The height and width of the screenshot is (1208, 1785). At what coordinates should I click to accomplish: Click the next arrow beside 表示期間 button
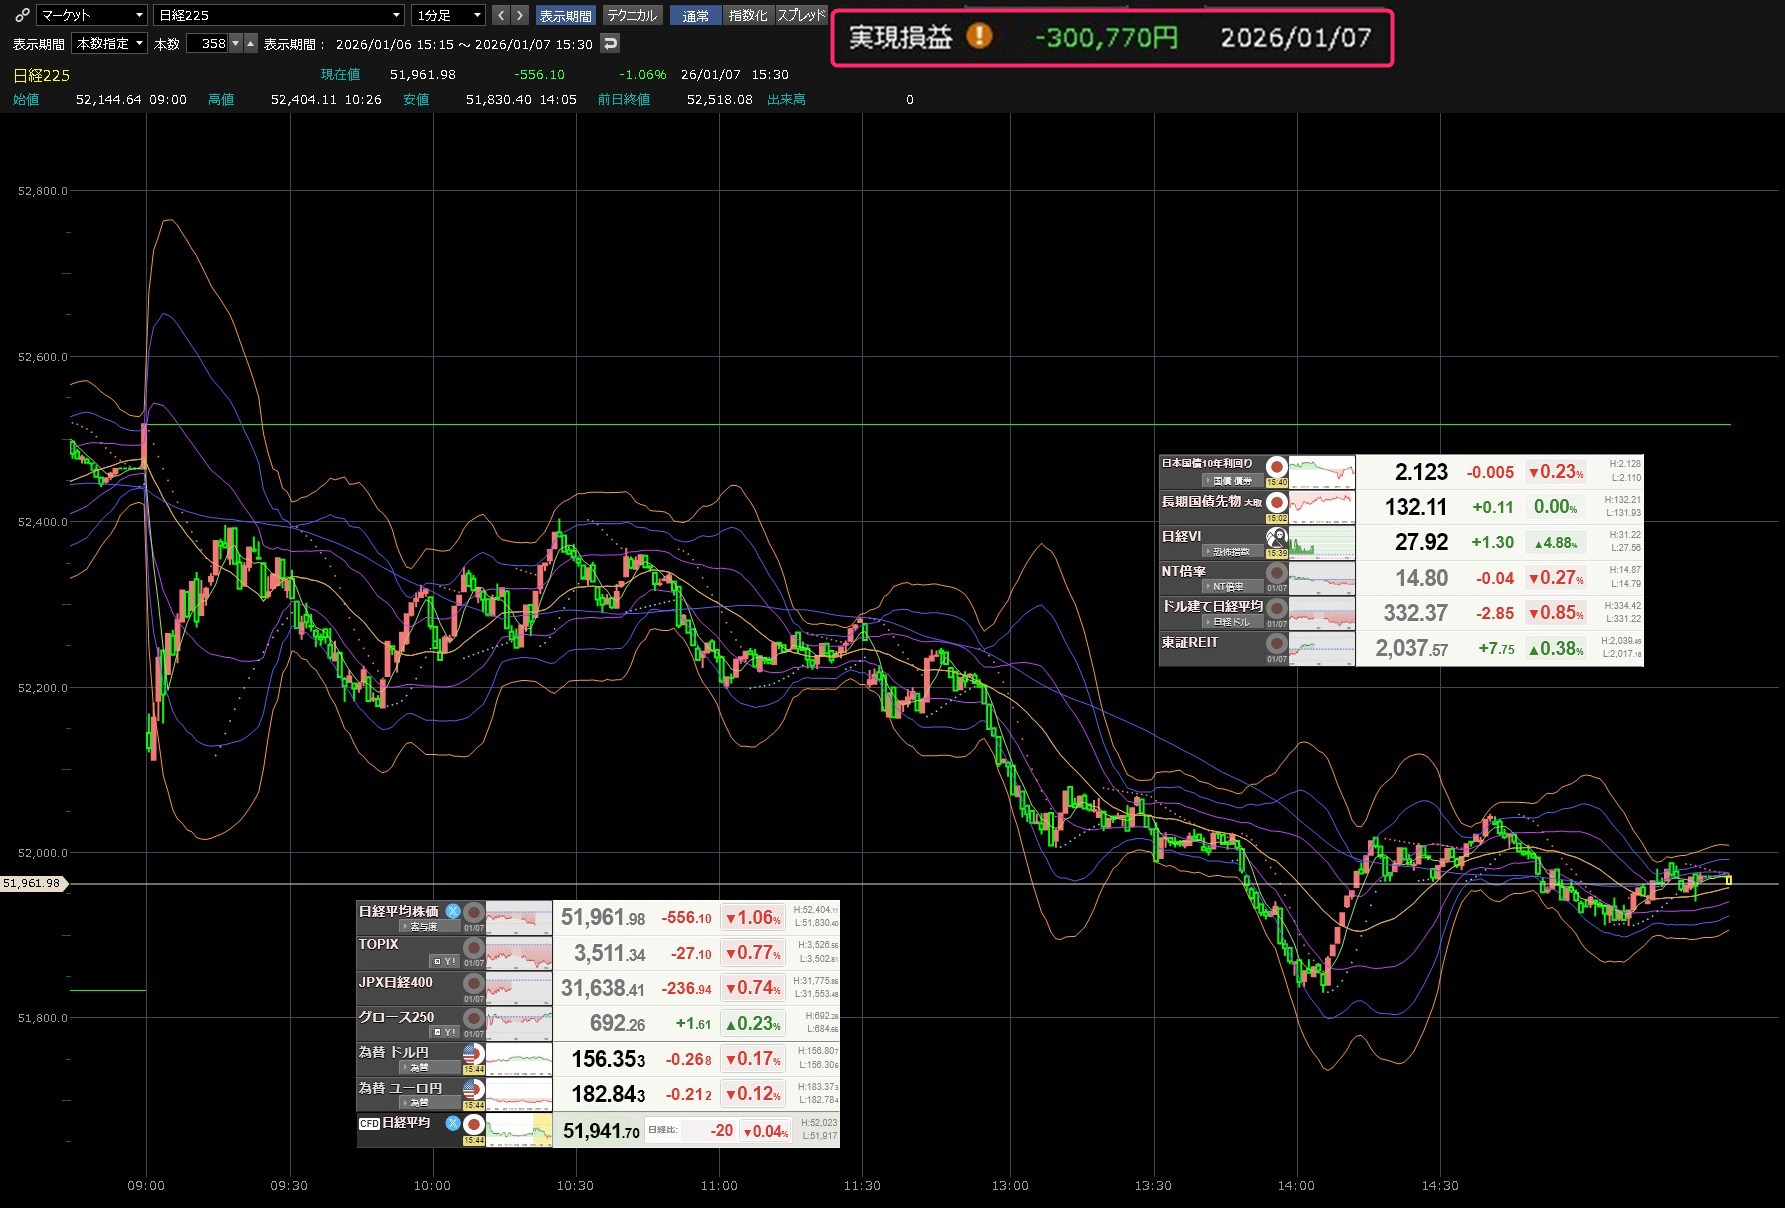pyautogui.click(x=519, y=15)
